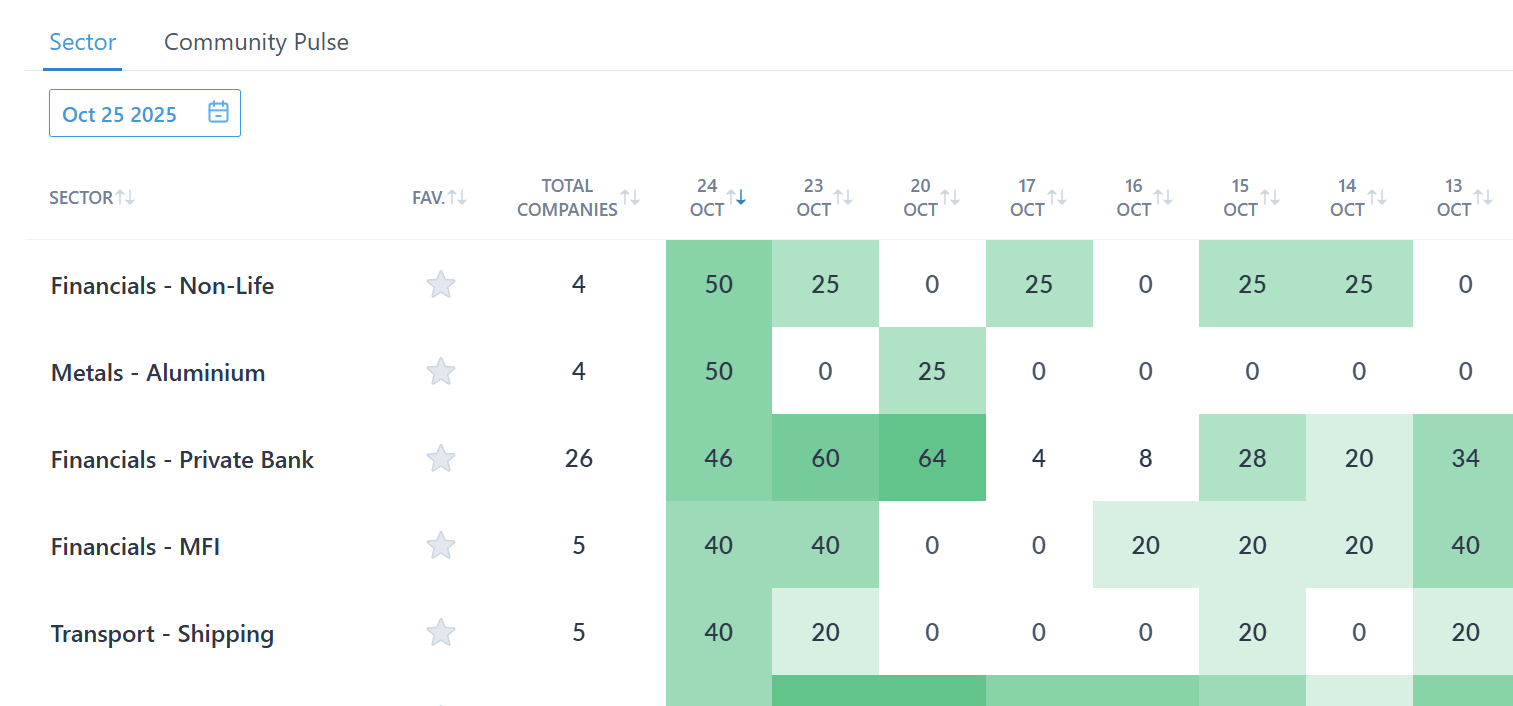Switch to the Community Pulse tab
The width and height of the screenshot is (1513, 706).
[256, 43]
